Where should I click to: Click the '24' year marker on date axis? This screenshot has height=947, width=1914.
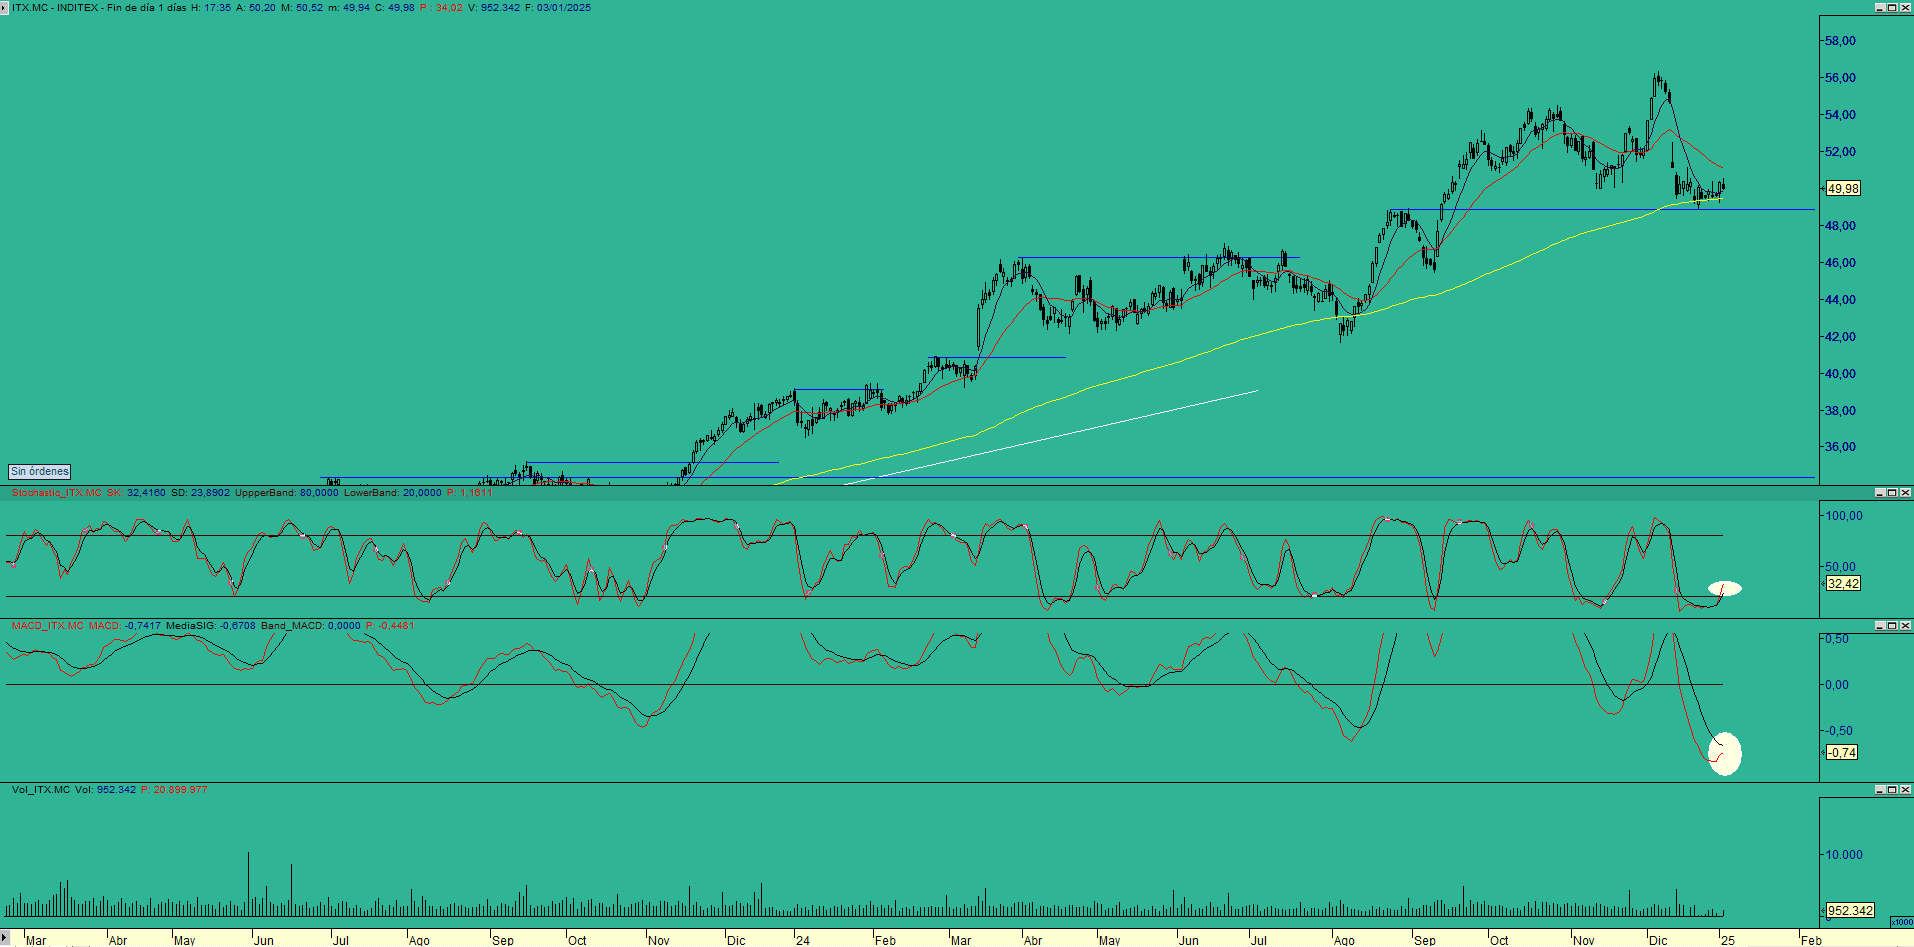coord(803,940)
